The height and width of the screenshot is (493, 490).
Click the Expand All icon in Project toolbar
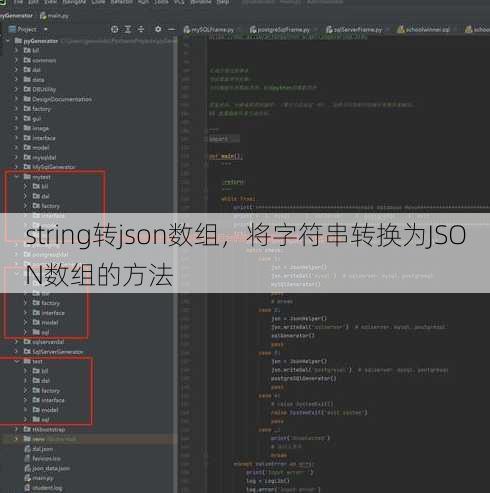click(128, 29)
